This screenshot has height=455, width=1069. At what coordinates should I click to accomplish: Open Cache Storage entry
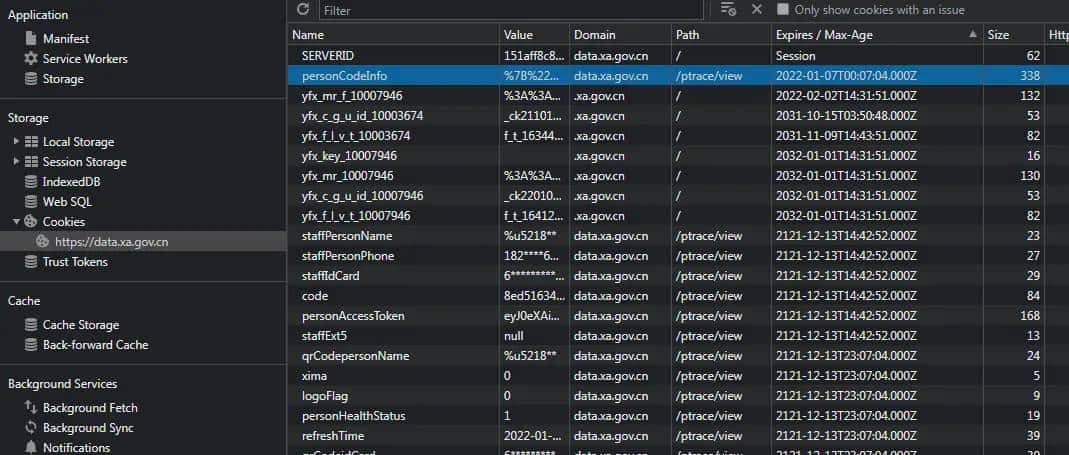coord(80,325)
